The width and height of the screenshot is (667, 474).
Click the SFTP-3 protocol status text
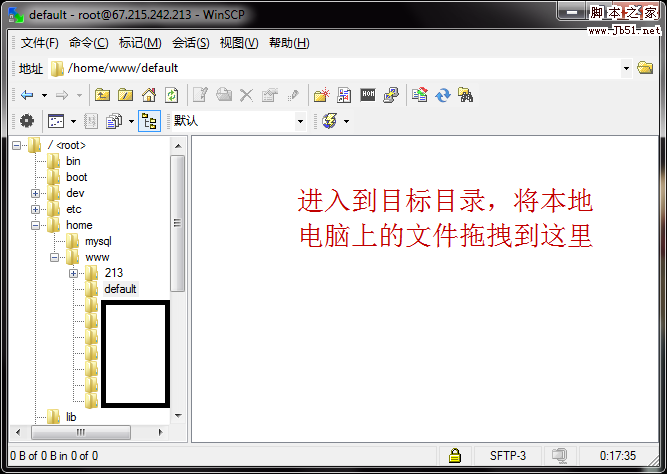coord(507,456)
